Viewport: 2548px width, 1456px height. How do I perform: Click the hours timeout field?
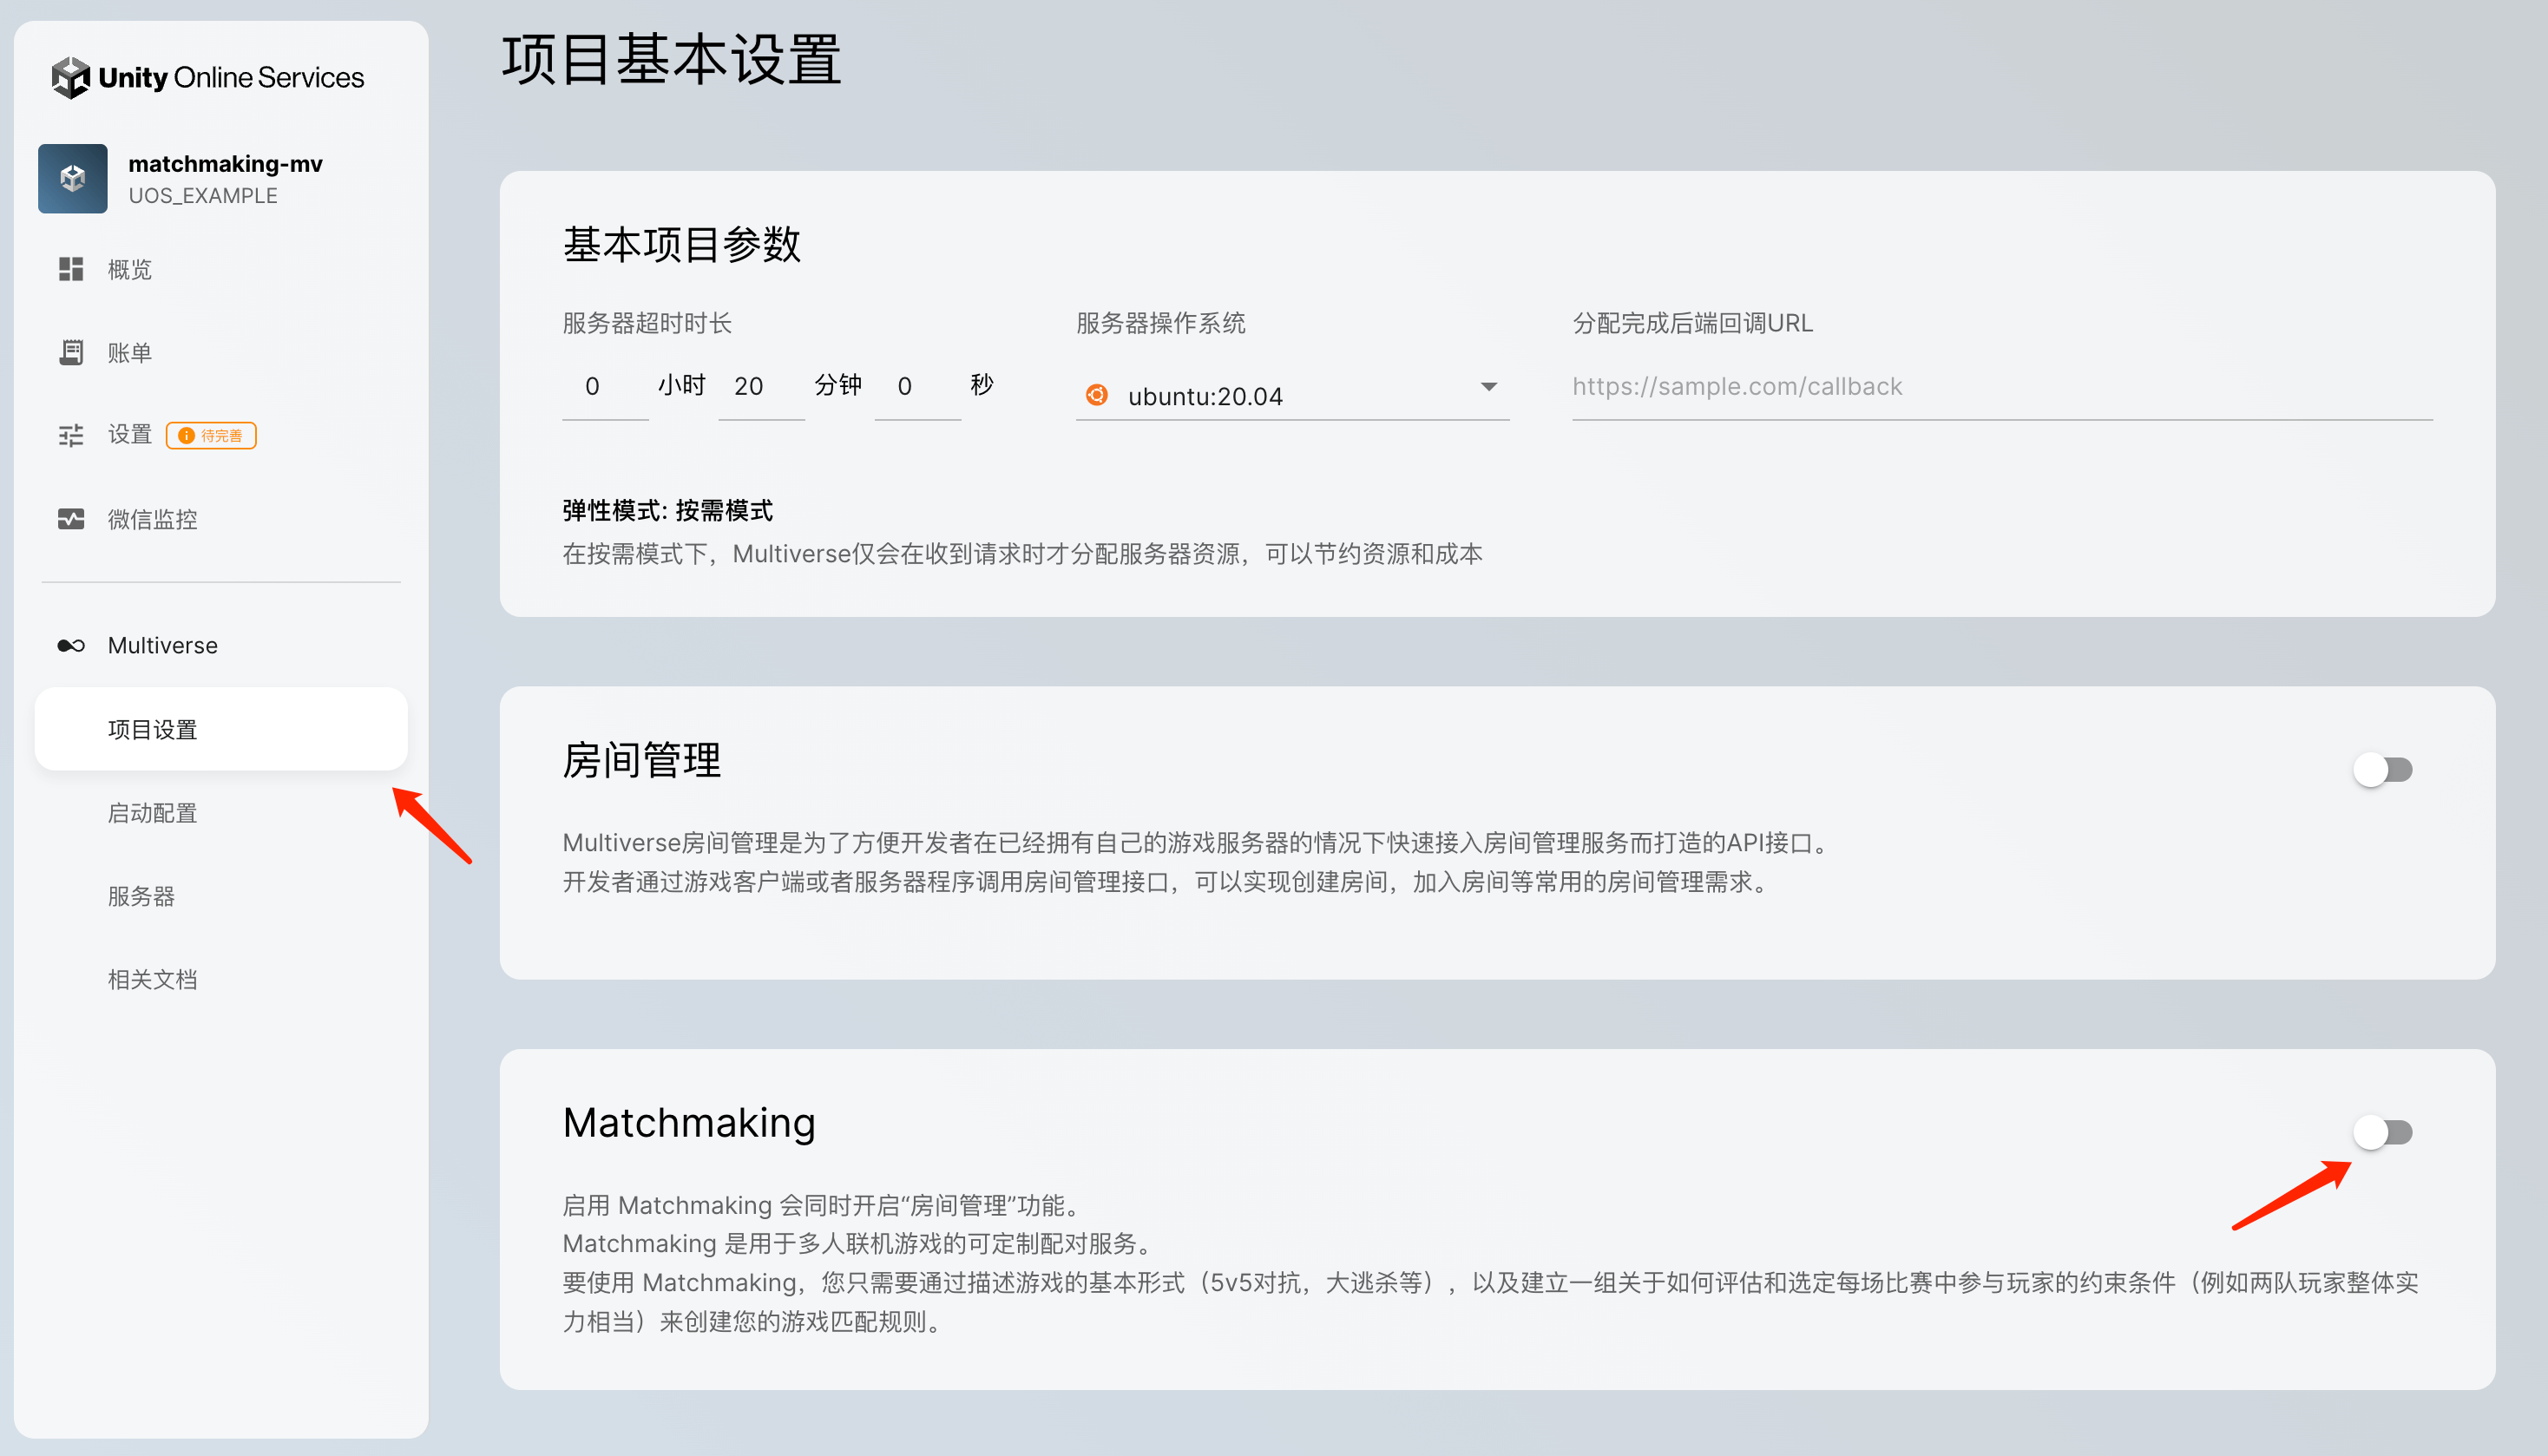(603, 387)
